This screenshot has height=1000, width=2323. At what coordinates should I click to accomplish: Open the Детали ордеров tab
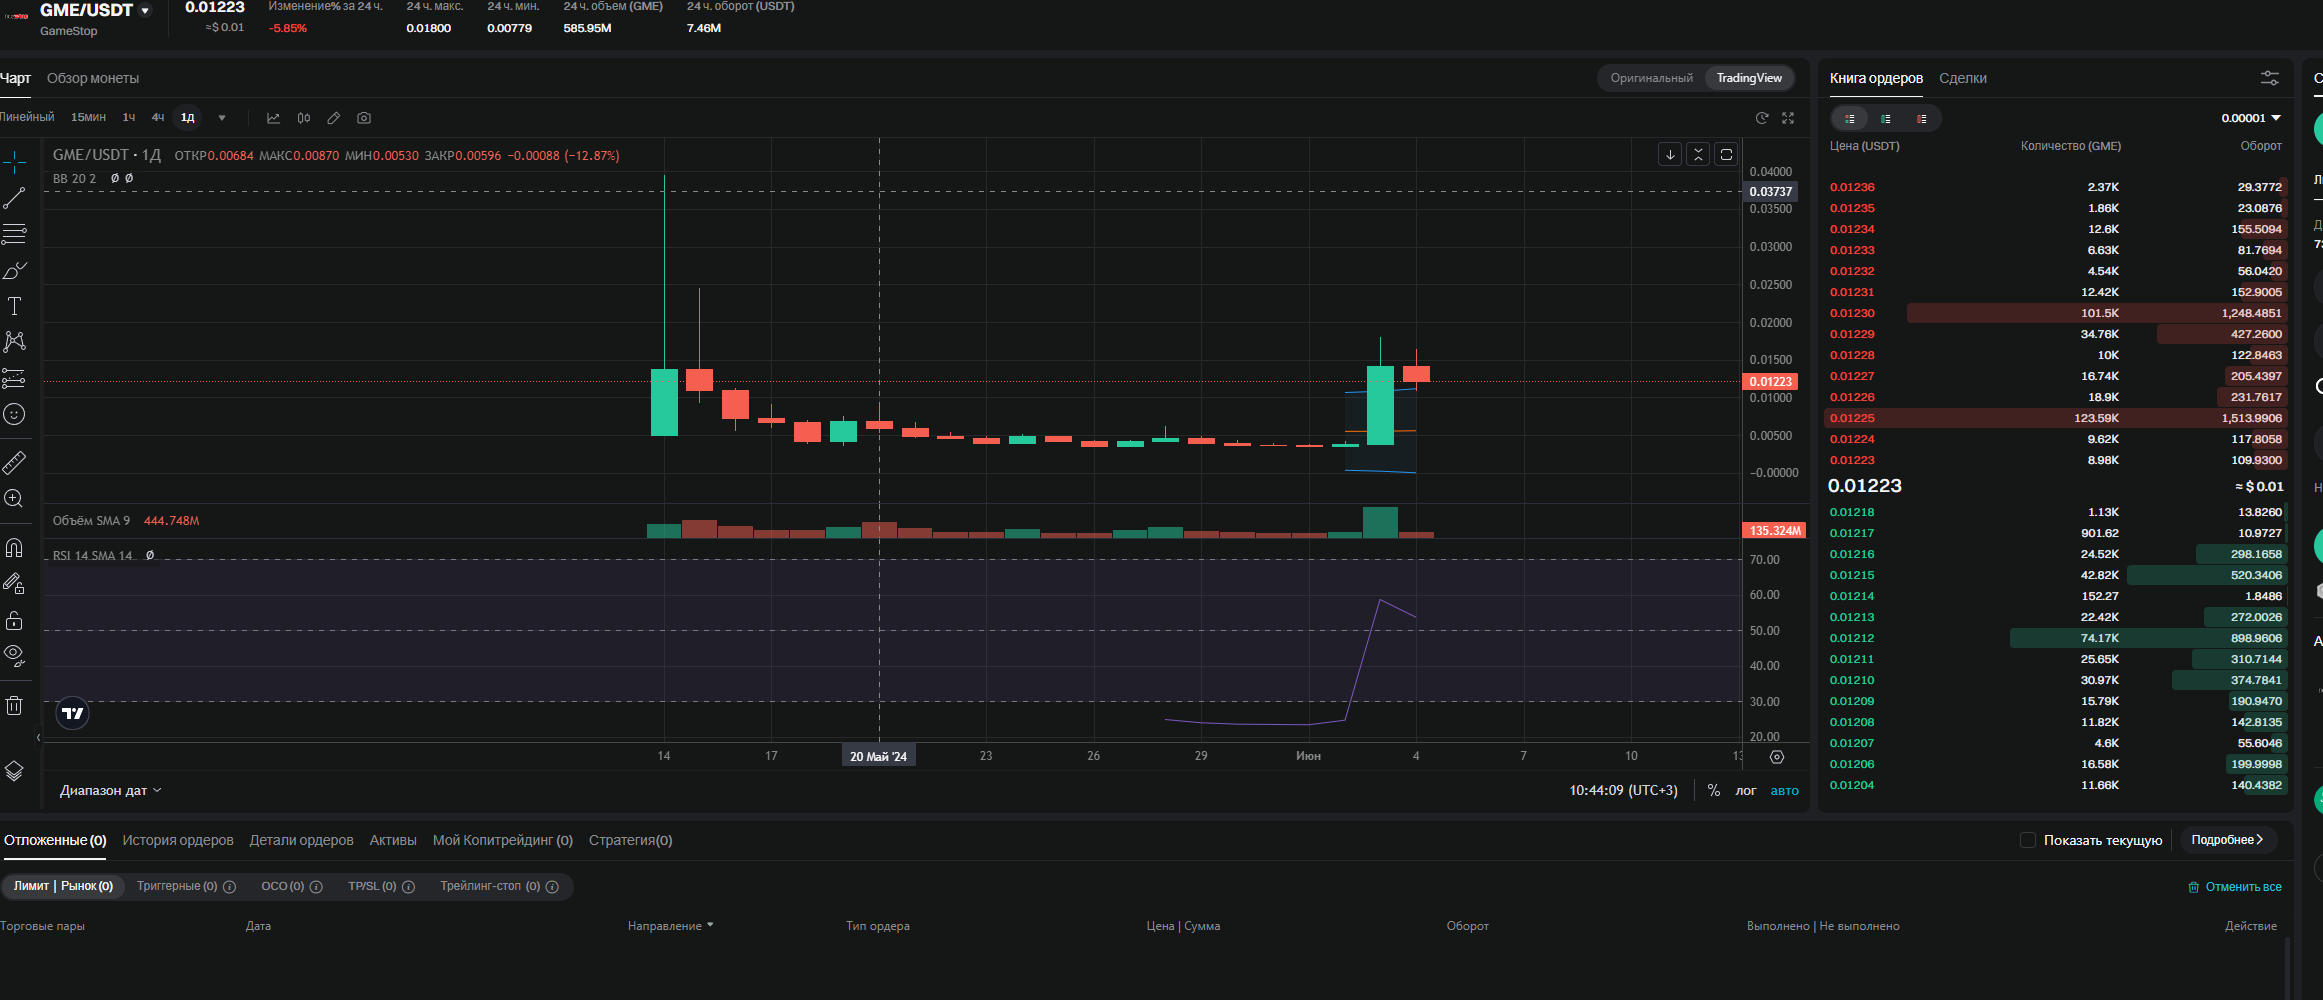click(x=301, y=840)
